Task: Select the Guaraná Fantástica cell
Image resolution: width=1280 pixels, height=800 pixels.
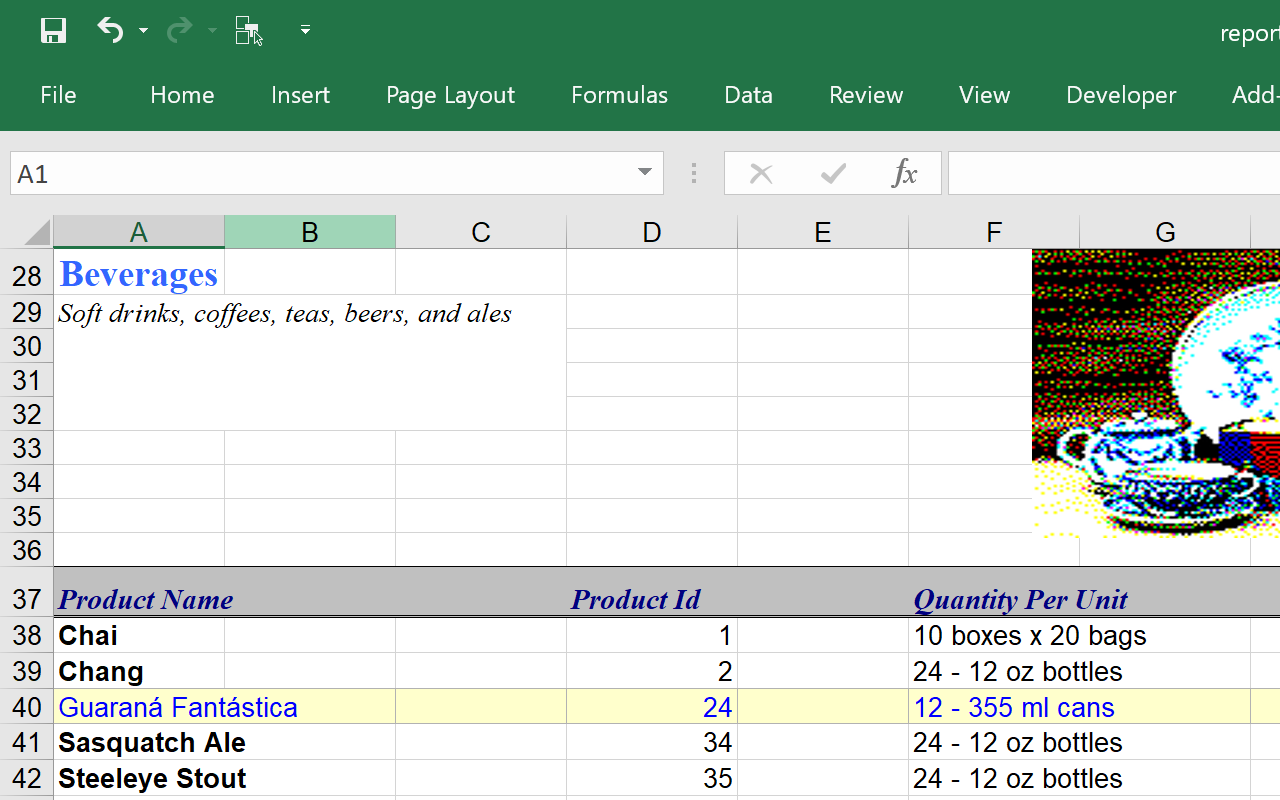Action: click(178, 707)
